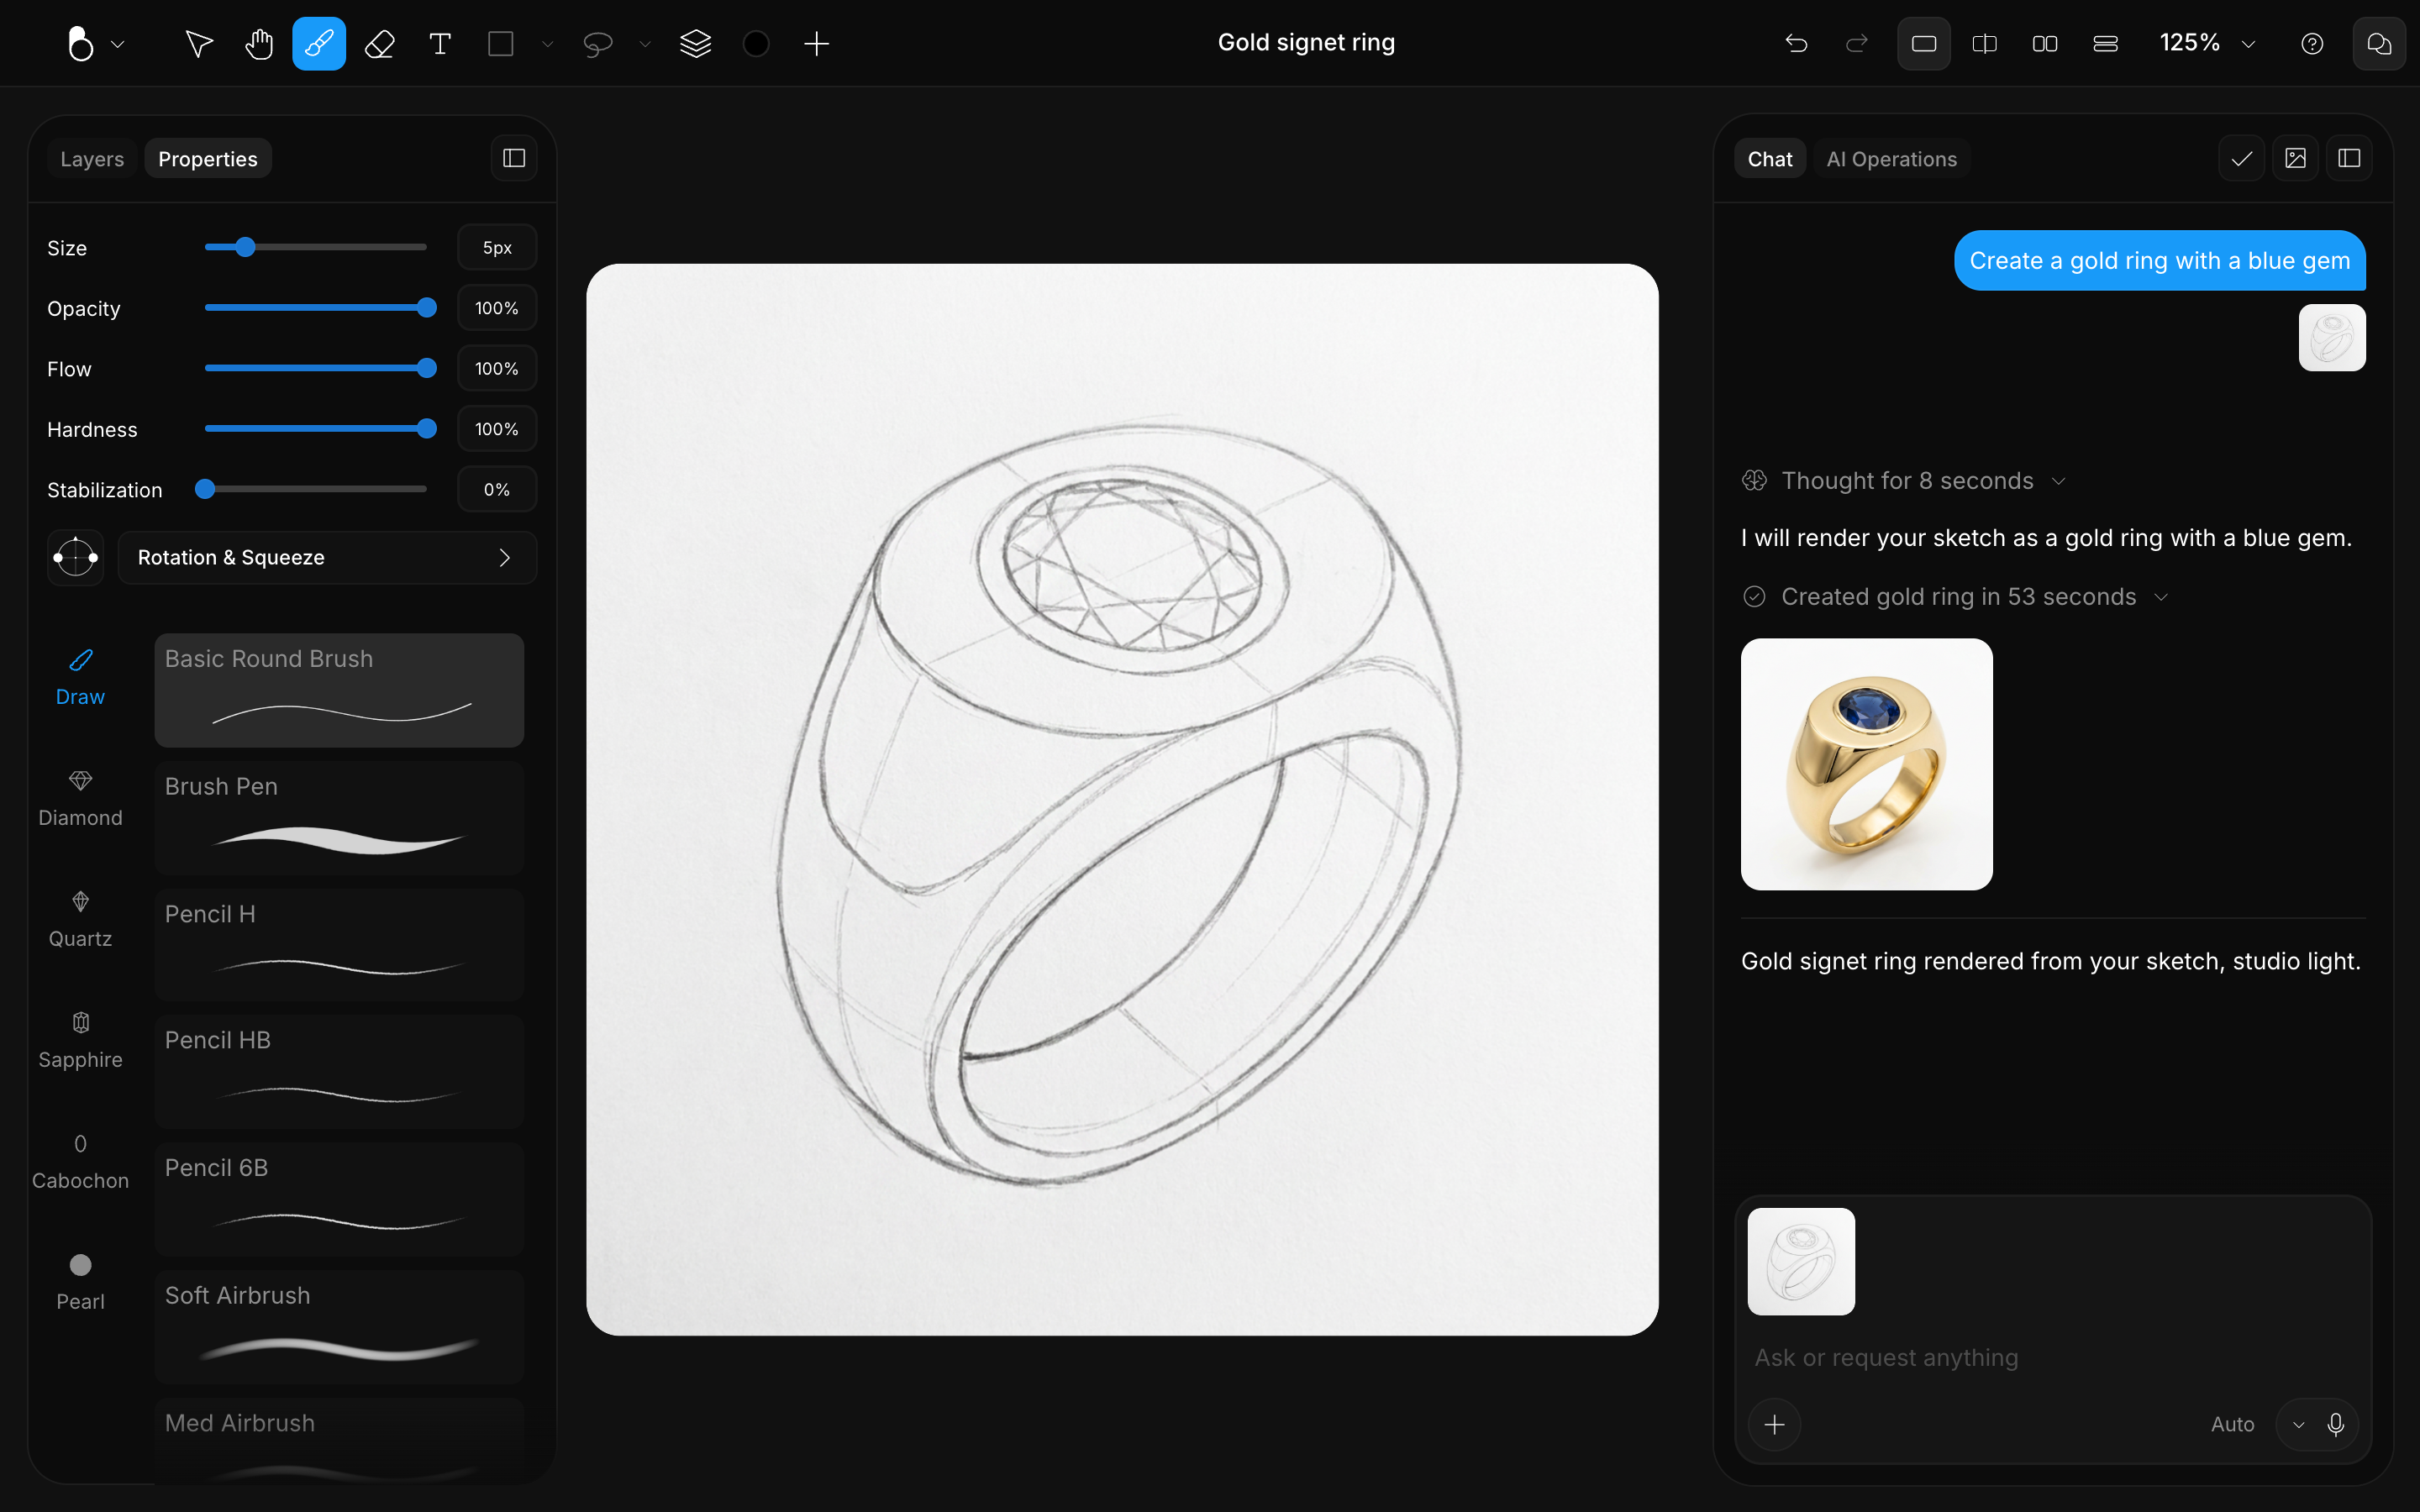
Task: Select the Quartz brush category
Action: click(x=80, y=920)
